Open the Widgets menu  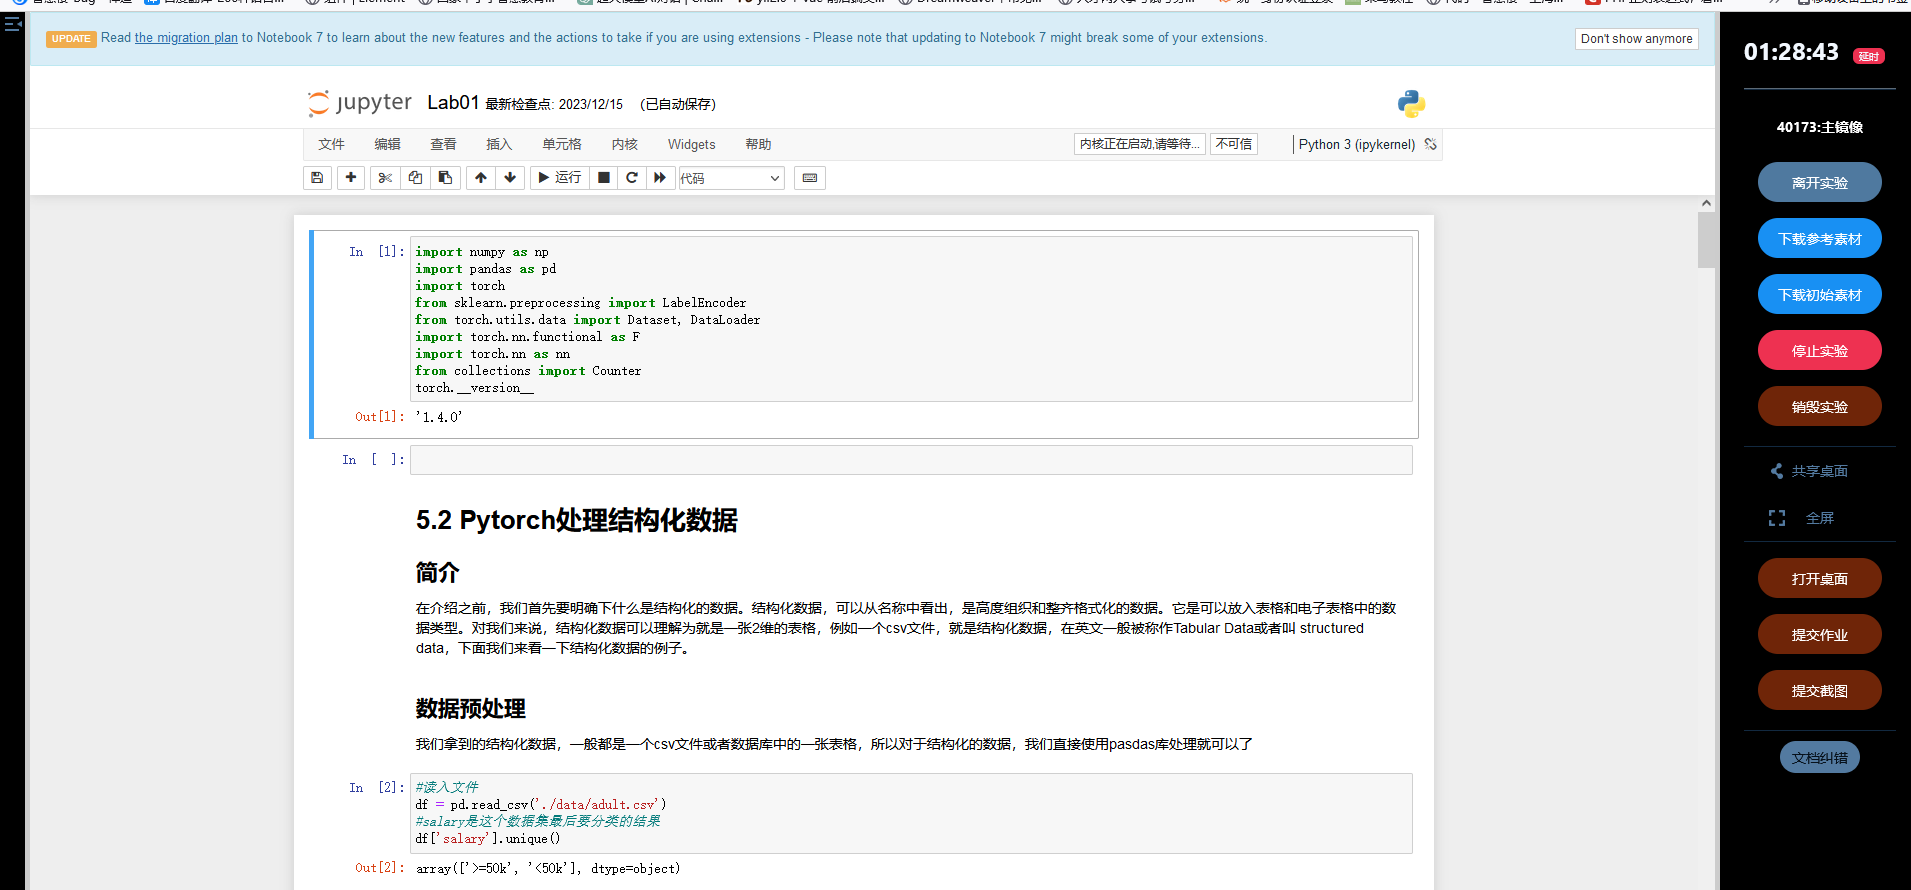click(691, 144)
